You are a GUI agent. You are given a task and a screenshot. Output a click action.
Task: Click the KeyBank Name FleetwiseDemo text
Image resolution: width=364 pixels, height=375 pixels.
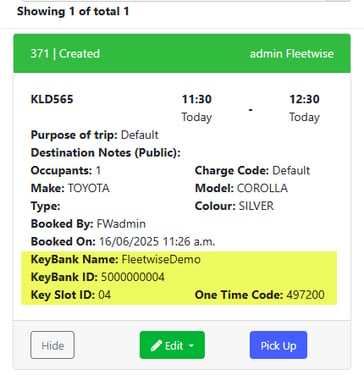point(161,259)
